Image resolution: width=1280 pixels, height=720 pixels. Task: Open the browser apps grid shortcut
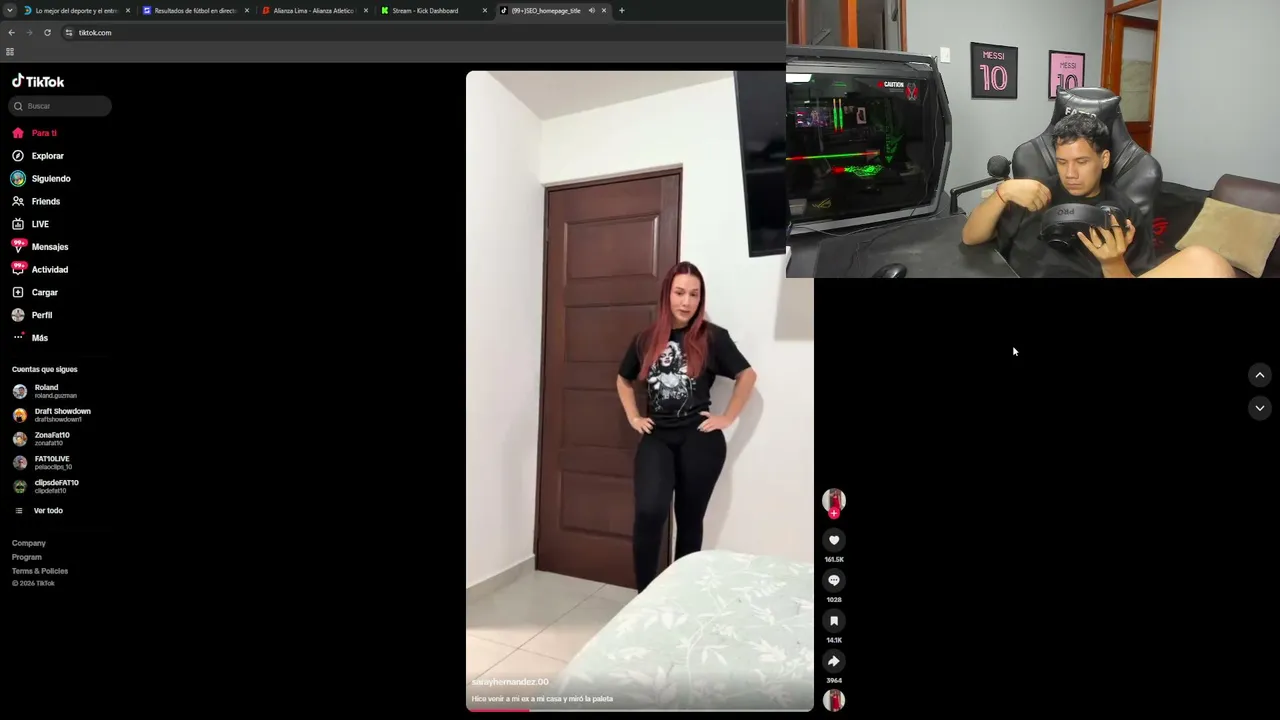(10, 52)
